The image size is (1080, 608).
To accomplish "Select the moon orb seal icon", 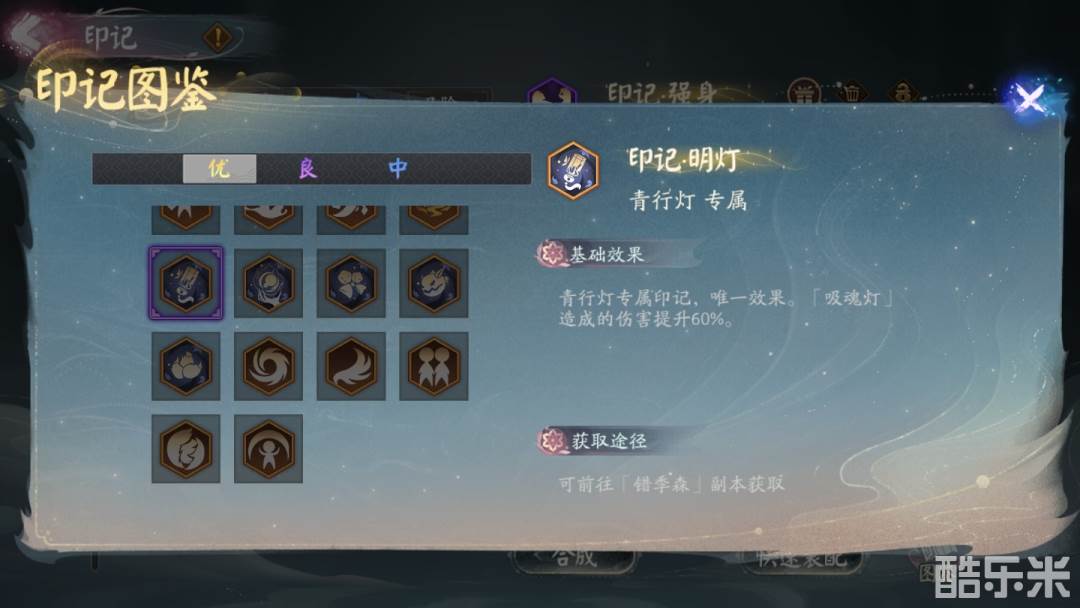I will pyautogui.click(x=269, y=283).
